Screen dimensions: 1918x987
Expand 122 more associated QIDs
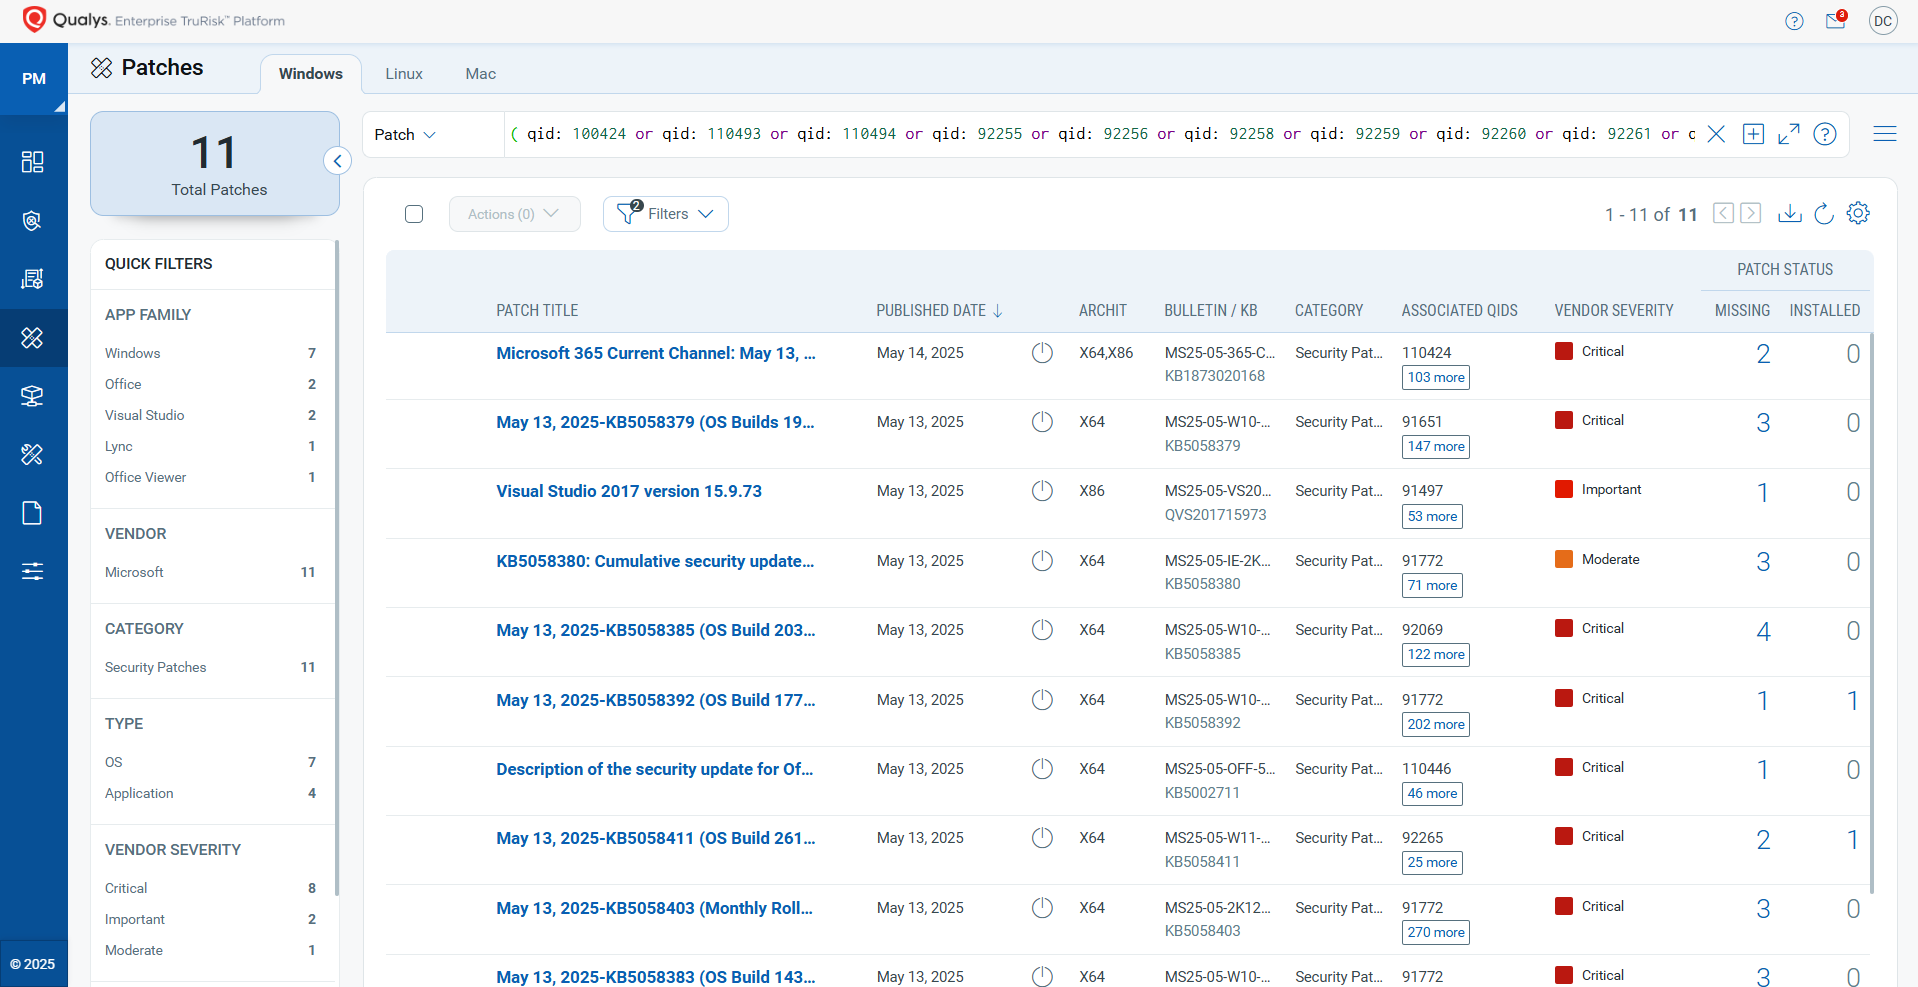pos(1436,655)
